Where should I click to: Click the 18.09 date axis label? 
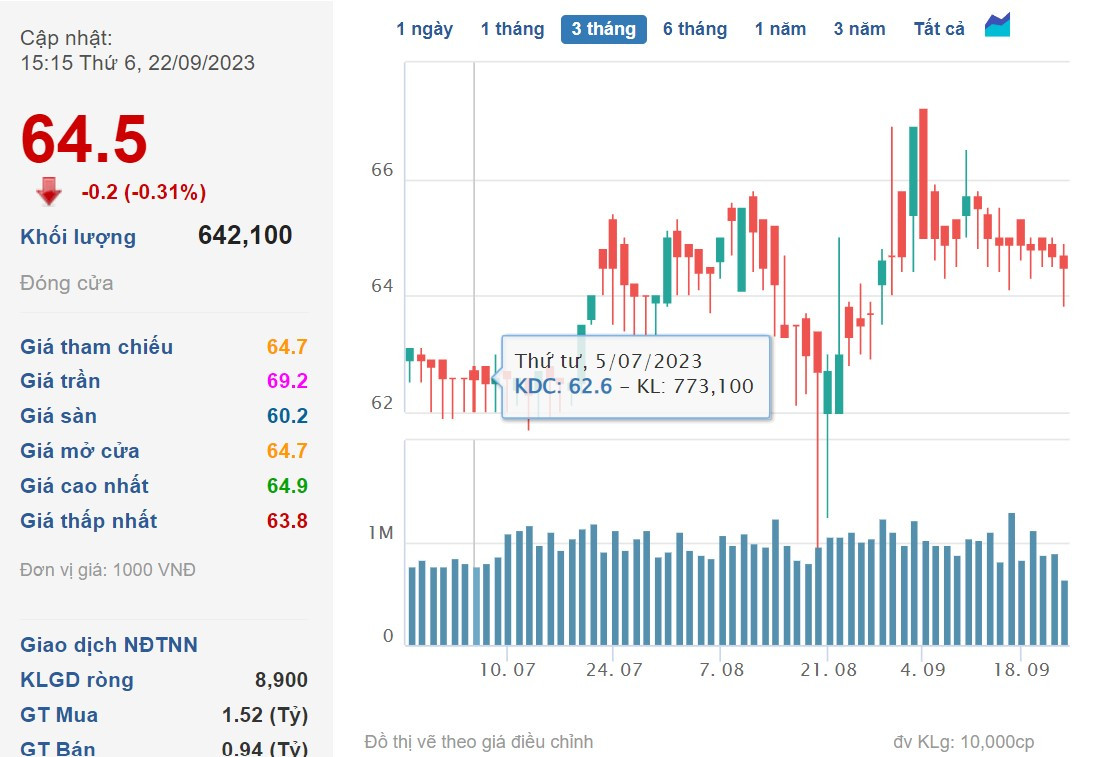click(x=1020, y=670)
